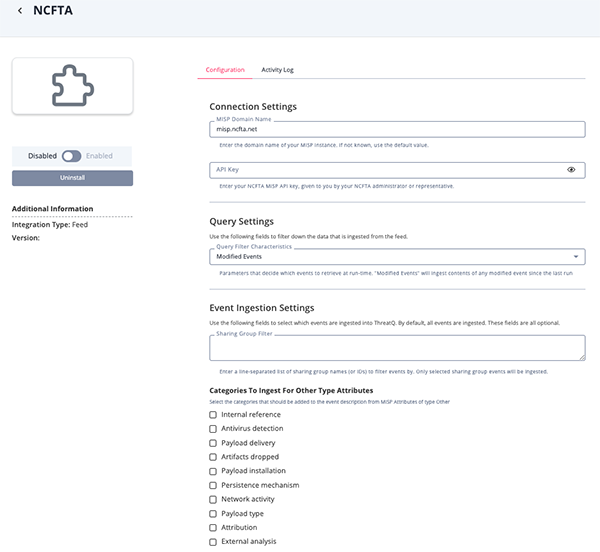Toggle the Disabled/Enabled switch

(72, 156)
